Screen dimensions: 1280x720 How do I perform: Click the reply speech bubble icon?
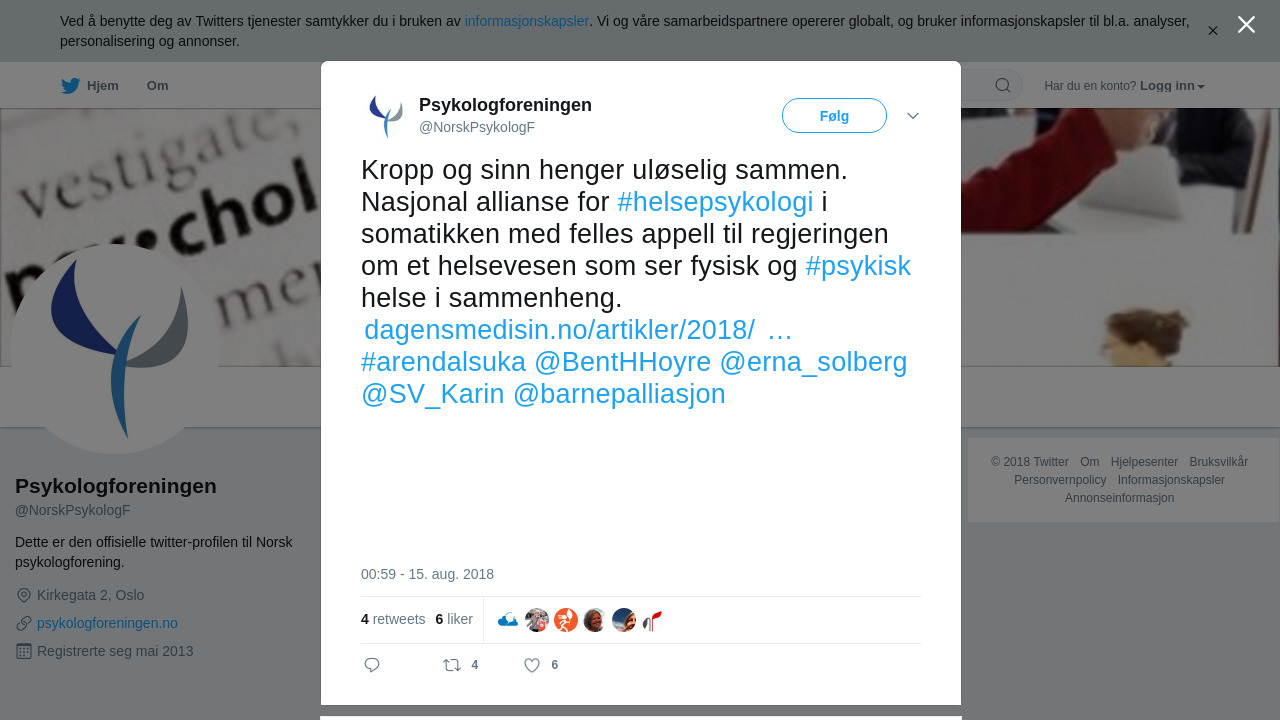click(372, 665)
